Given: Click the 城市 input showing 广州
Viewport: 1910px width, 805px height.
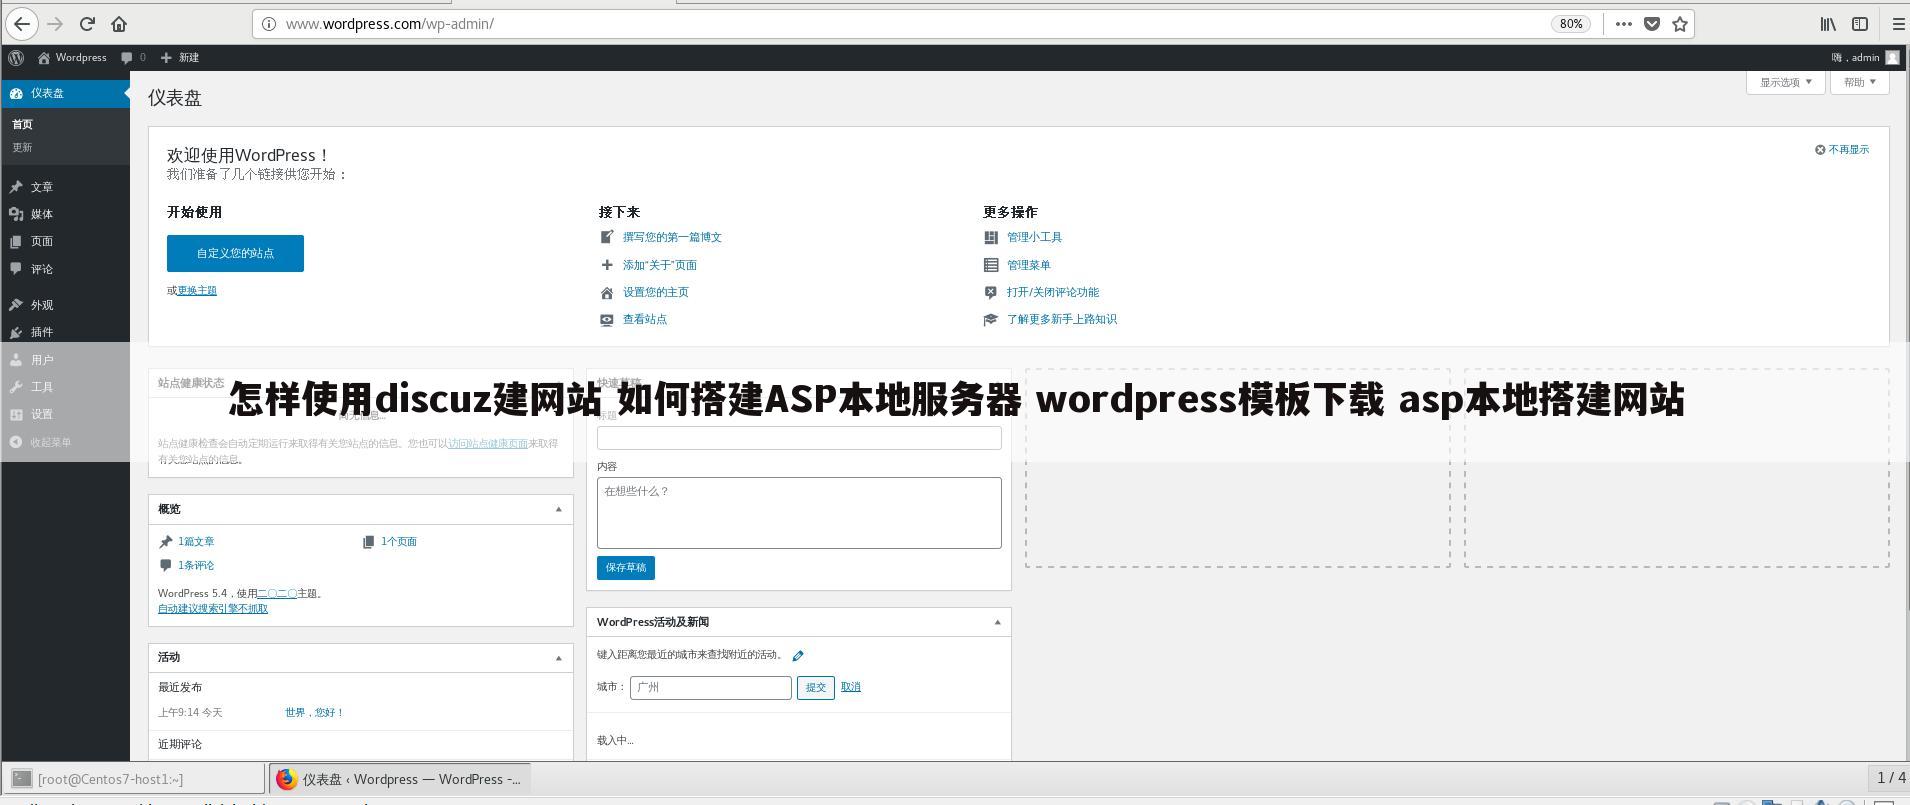Looking at the screenshot, I should pos(711,688).
